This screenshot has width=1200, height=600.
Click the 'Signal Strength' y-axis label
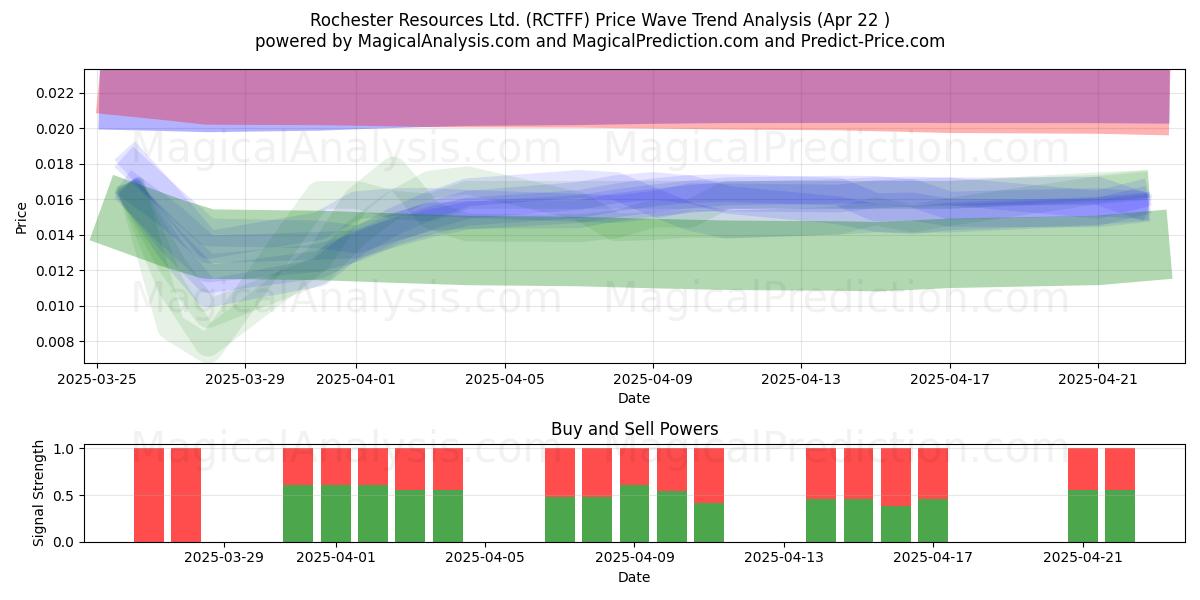point(38,494)
